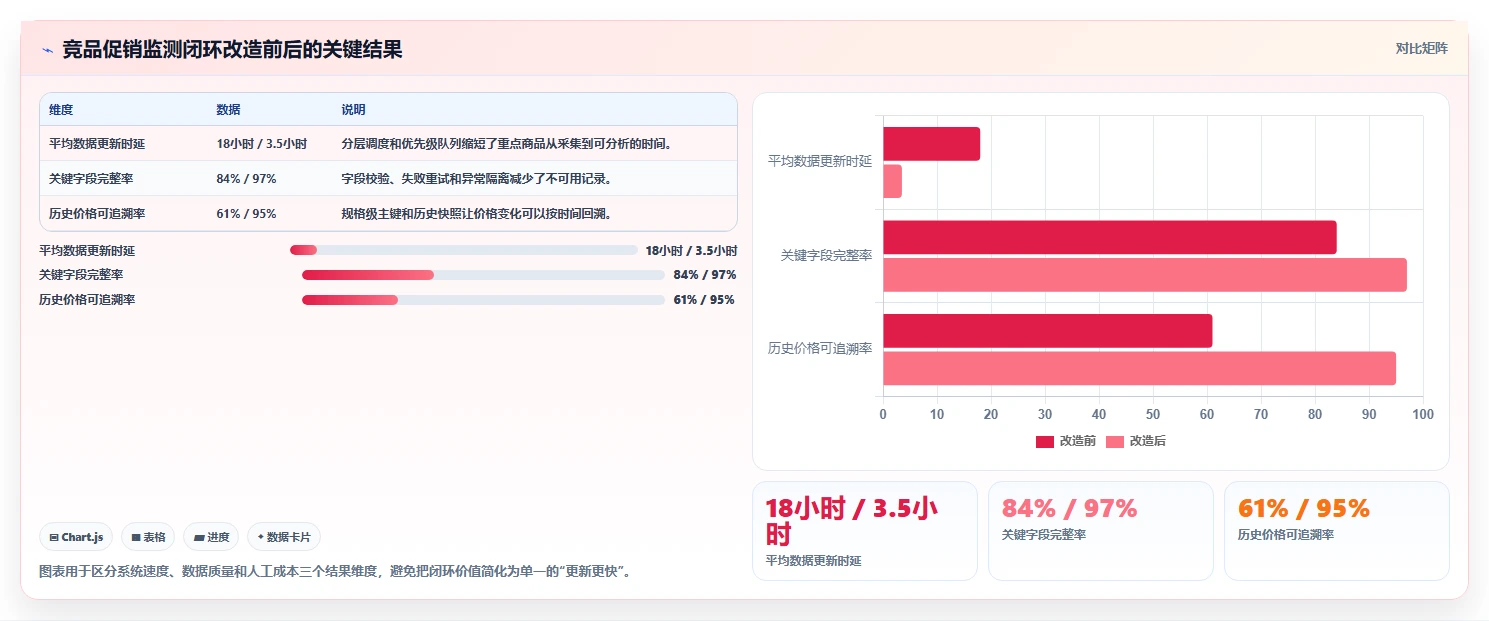This screenshot has width=1489, height=621.
Task: Click the description starting with 规格级主键和历史快照
Action: point(476,214)
